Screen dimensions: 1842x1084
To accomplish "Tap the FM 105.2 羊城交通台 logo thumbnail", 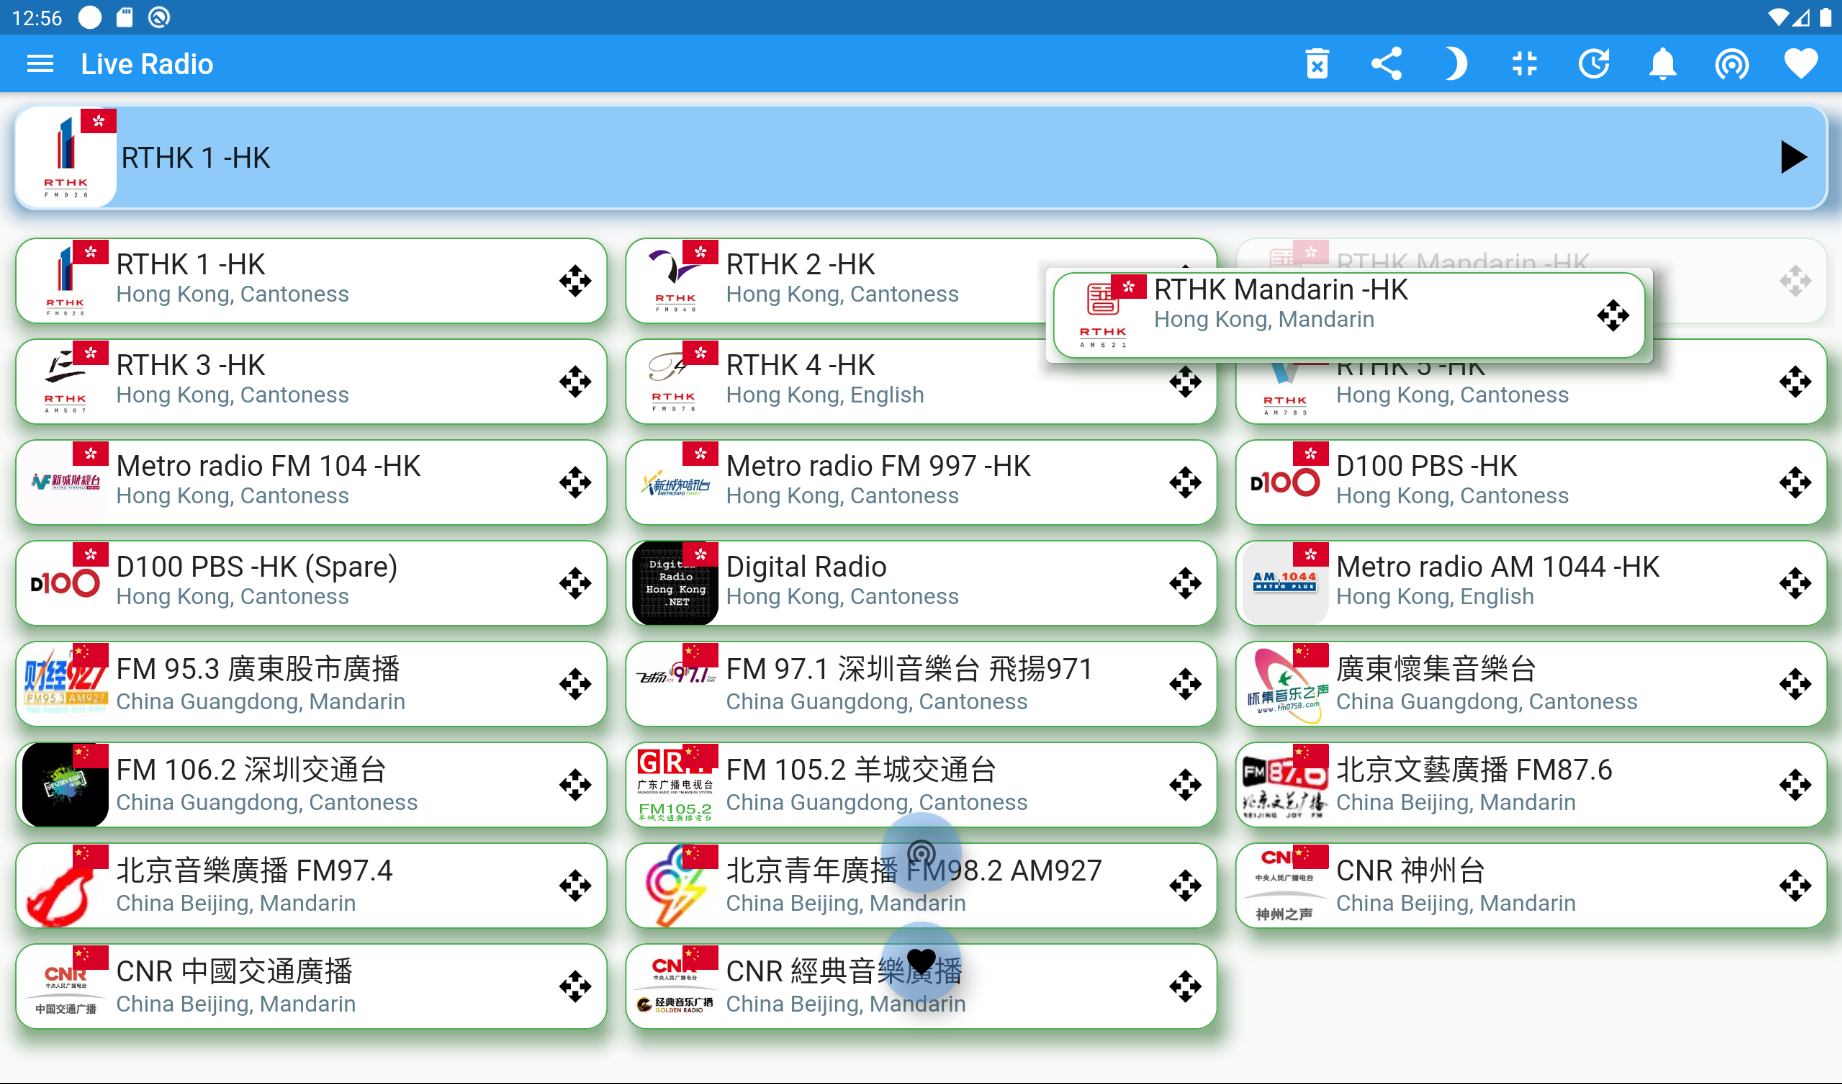I will 675,785.
